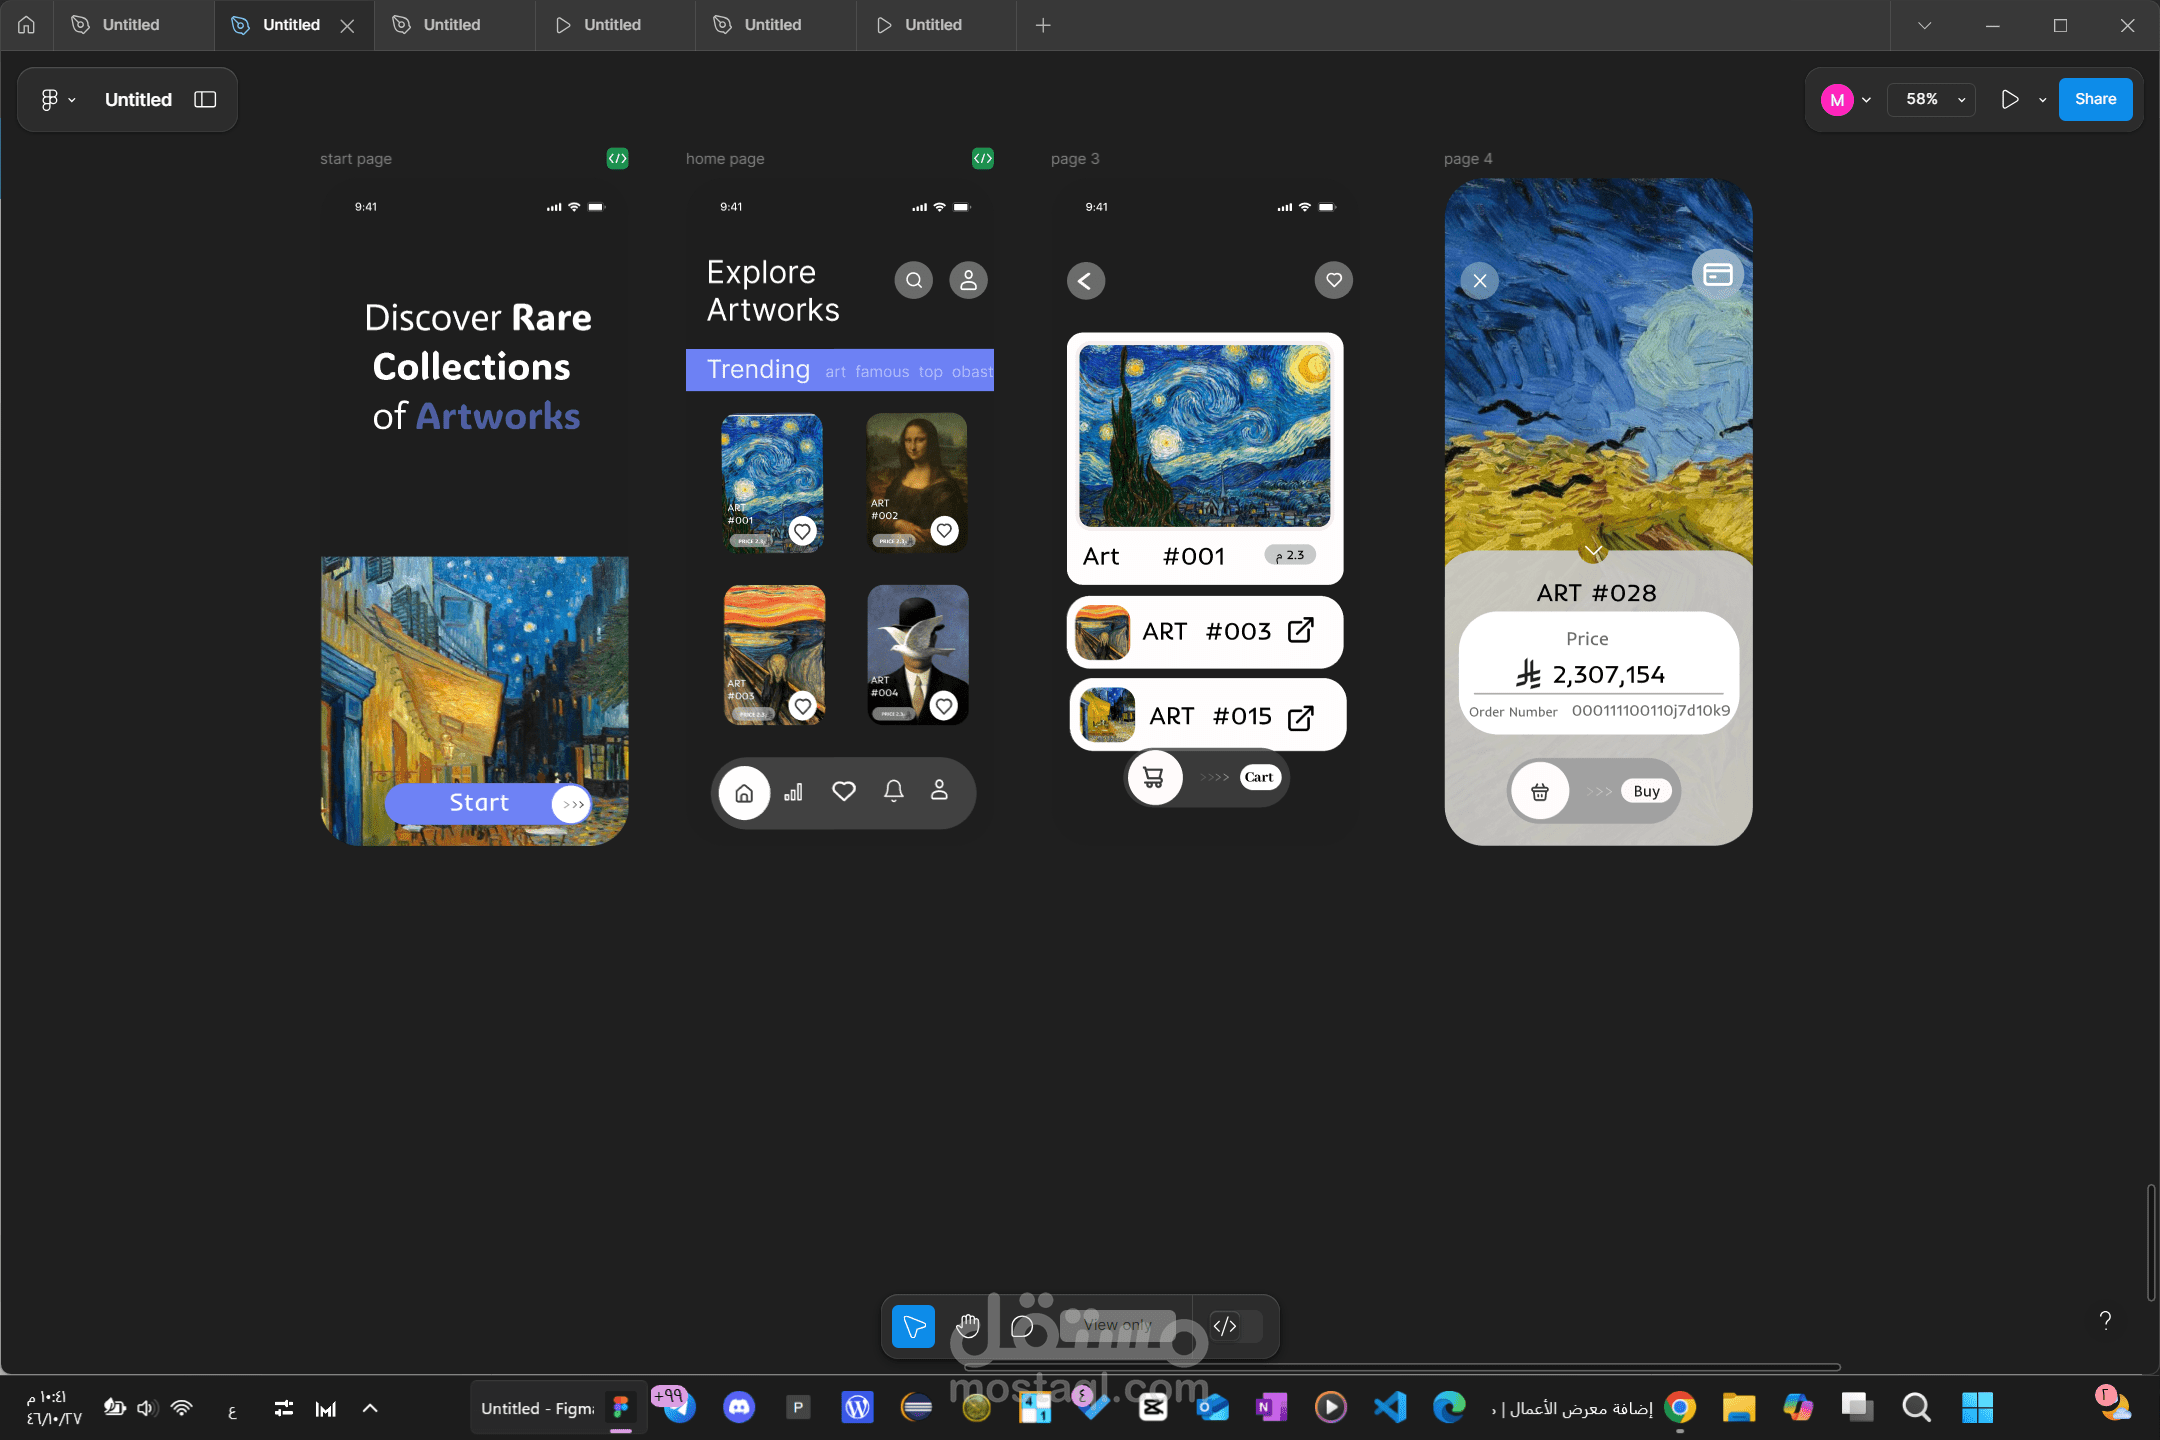Favorite the ART #002 card heart
The height and width of the screenshot is (1440, 2160).
click(944, 530)
